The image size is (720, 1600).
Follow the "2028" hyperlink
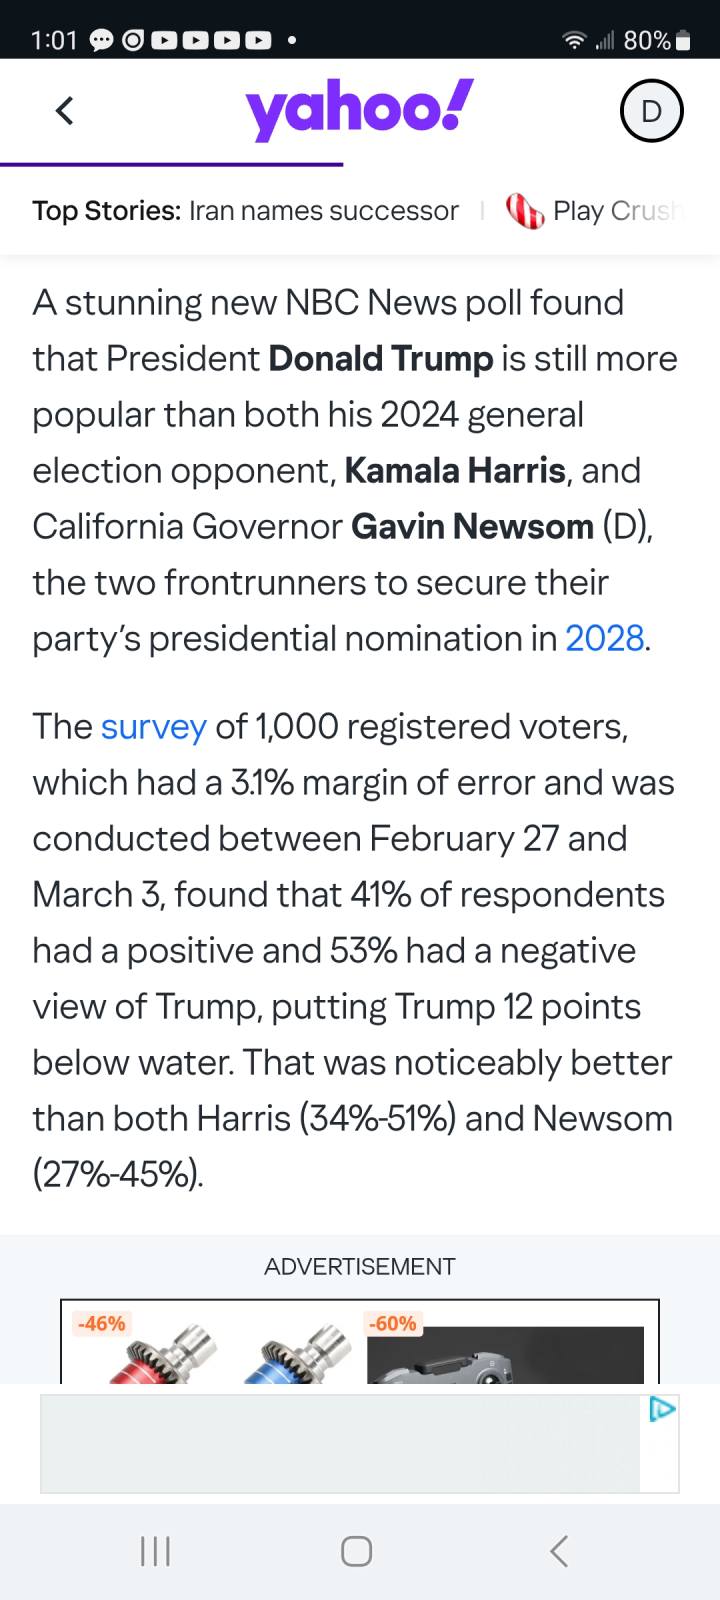(x=605, y=638)
